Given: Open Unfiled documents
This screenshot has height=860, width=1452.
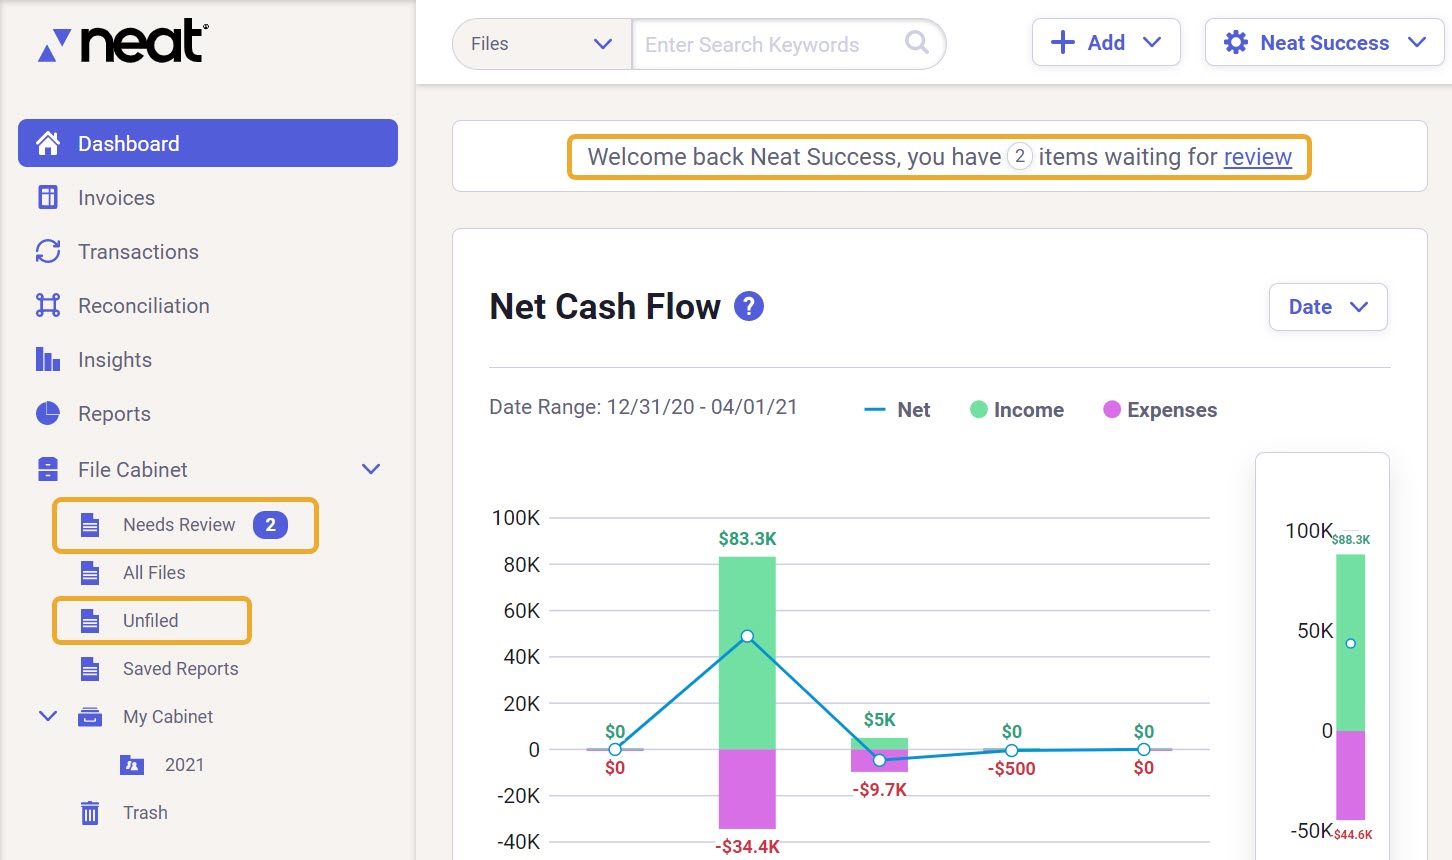Looking at the screenshot, I should 151,621.
